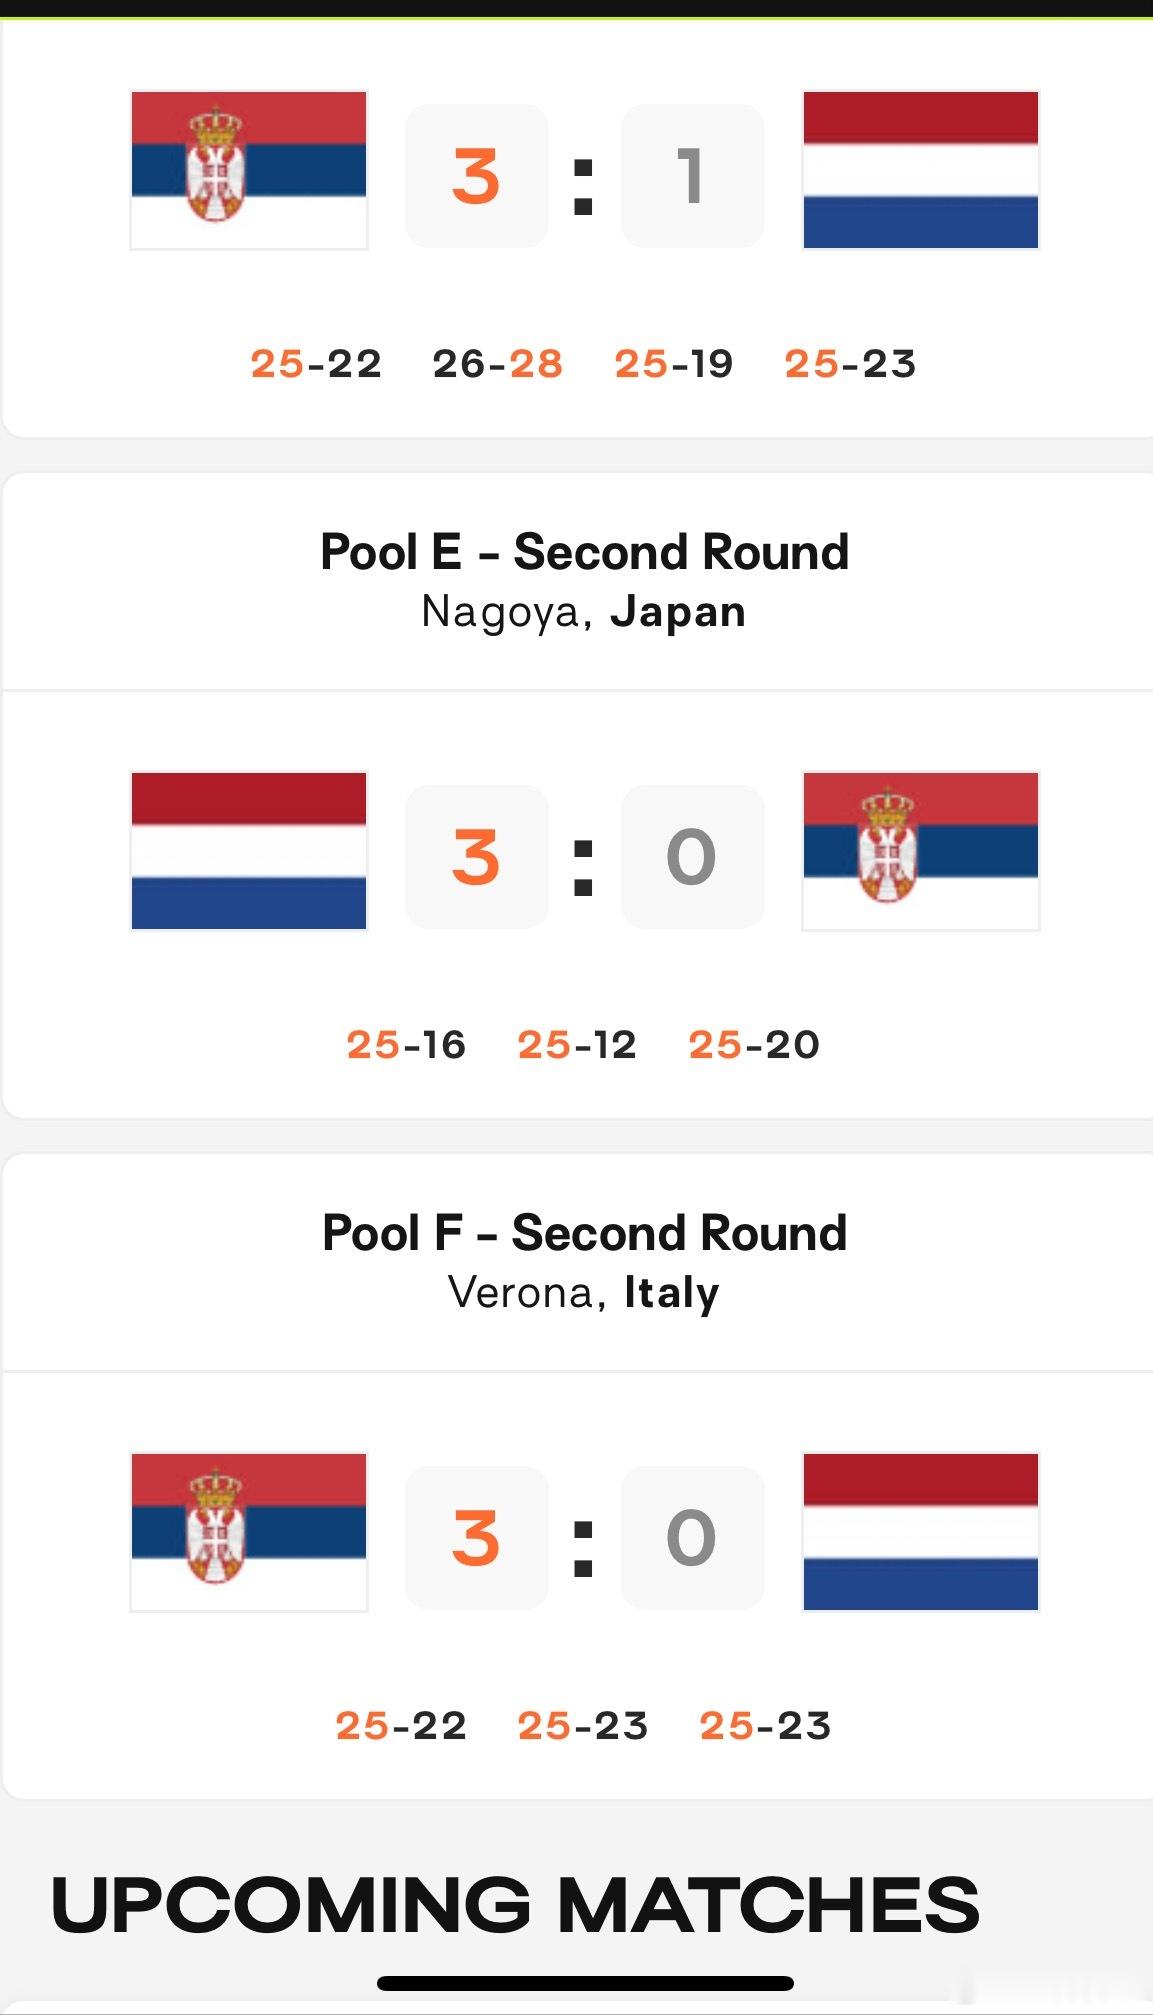This screenshot has width=1153, height=2015.
Task: Select the 25-19 set score
Action: point(674,364)
